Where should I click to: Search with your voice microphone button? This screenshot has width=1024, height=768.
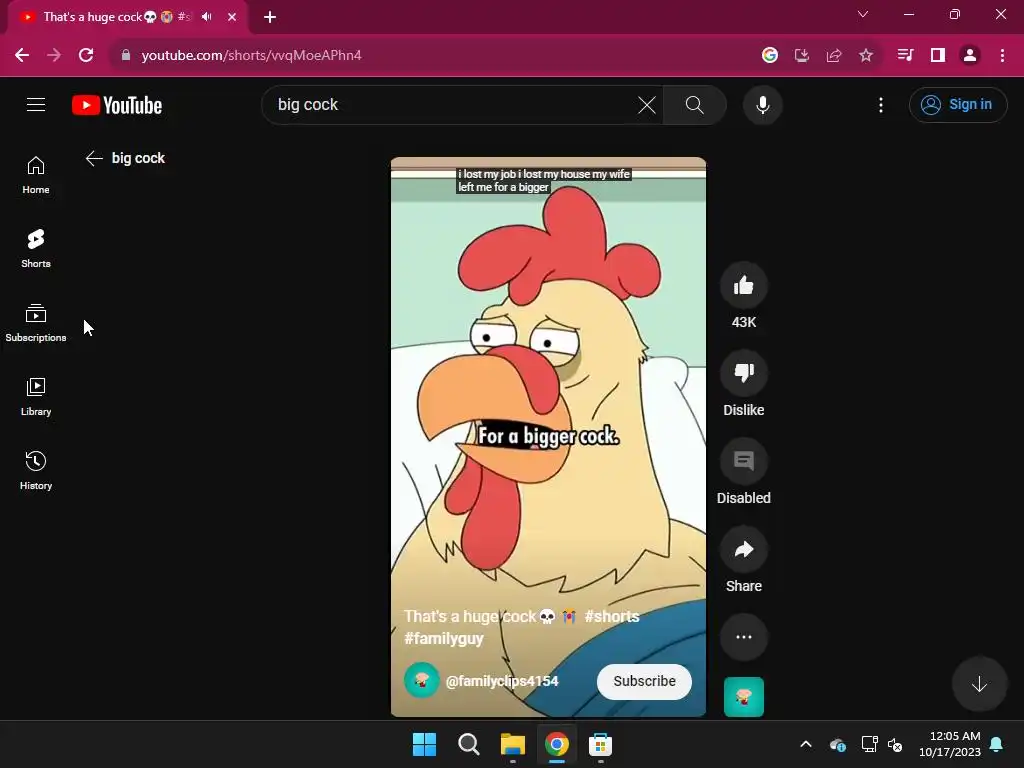point(762,104)
